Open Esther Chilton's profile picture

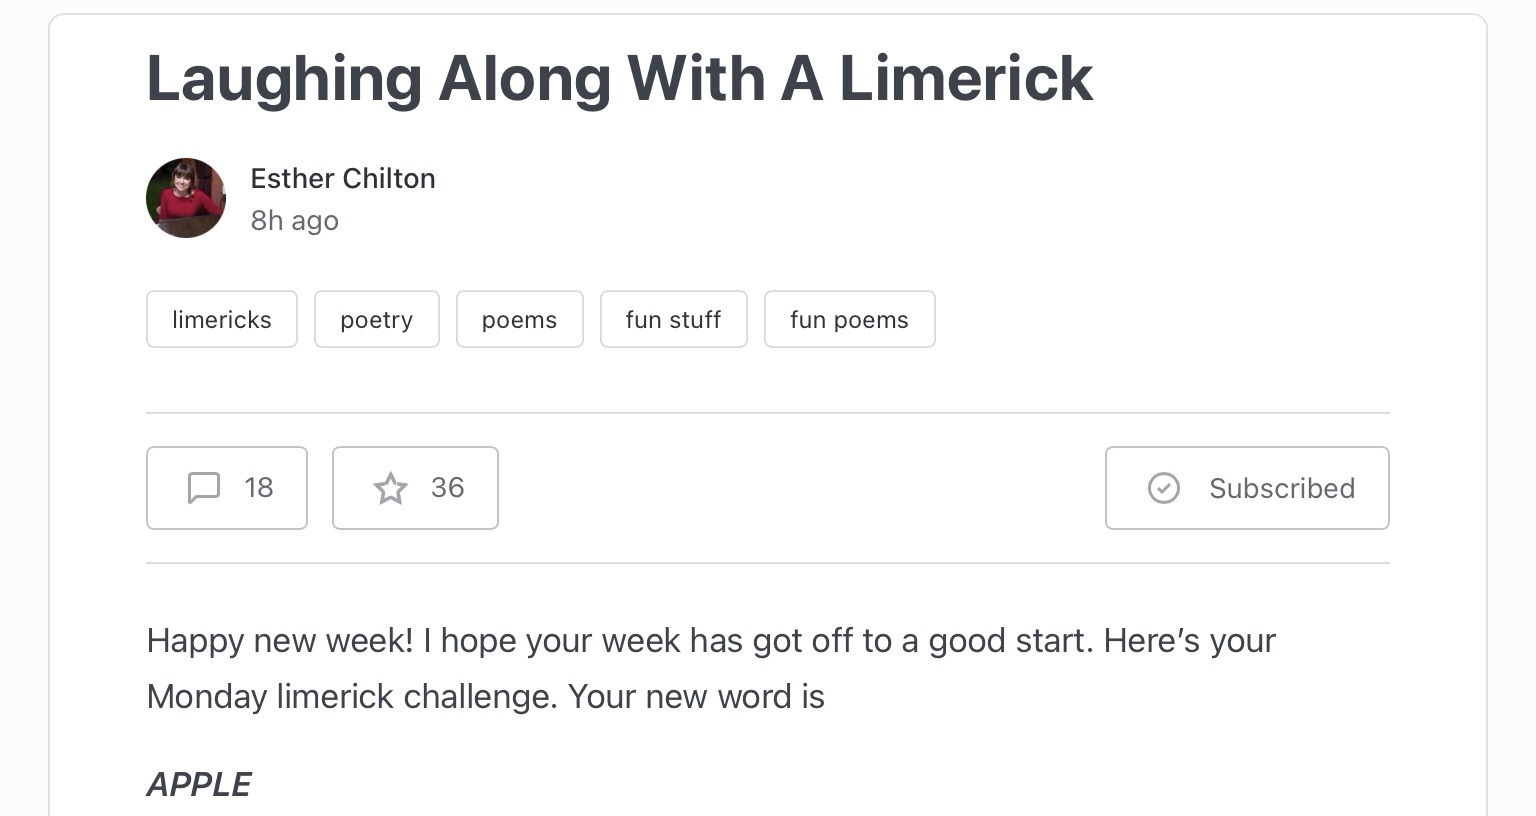tap(186, 198)
